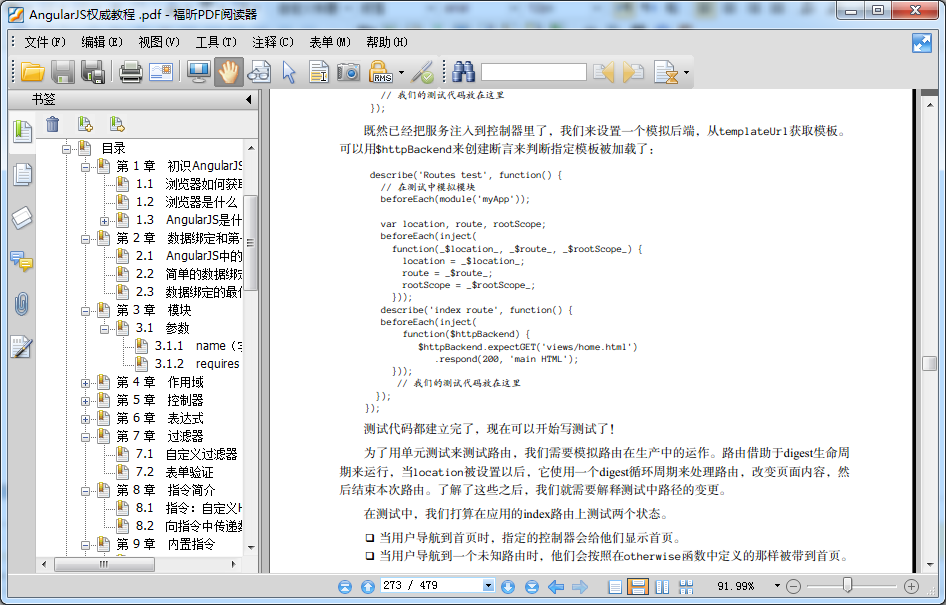Screen dimensions: 946x605
Task: Select bookmark 第 9 章 内置指令
Action: 166,544
